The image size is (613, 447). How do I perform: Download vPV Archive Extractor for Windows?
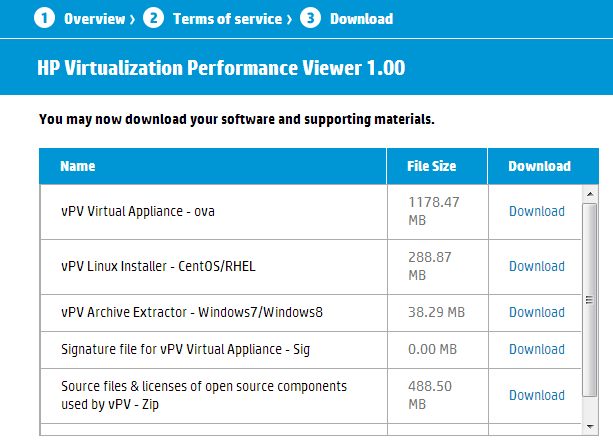(x=537, y=312)
